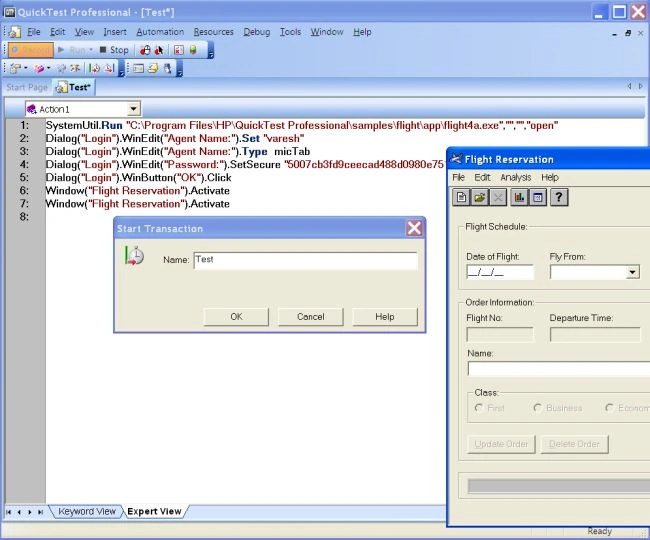The height and width of the screenshot is (540, 650).
Task: Click the calendar-window icon in Flight Reservation toolbar
Action: pyautogui.click(x=538, y=197)
